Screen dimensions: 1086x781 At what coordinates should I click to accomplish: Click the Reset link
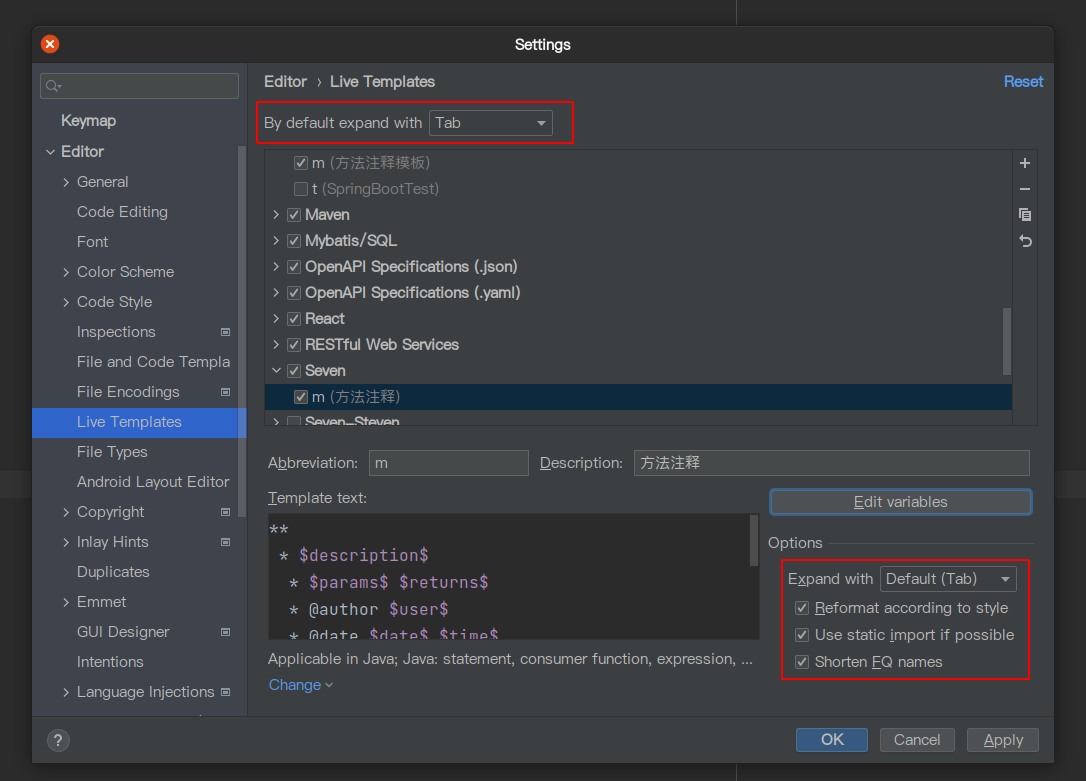[1023, 82]
